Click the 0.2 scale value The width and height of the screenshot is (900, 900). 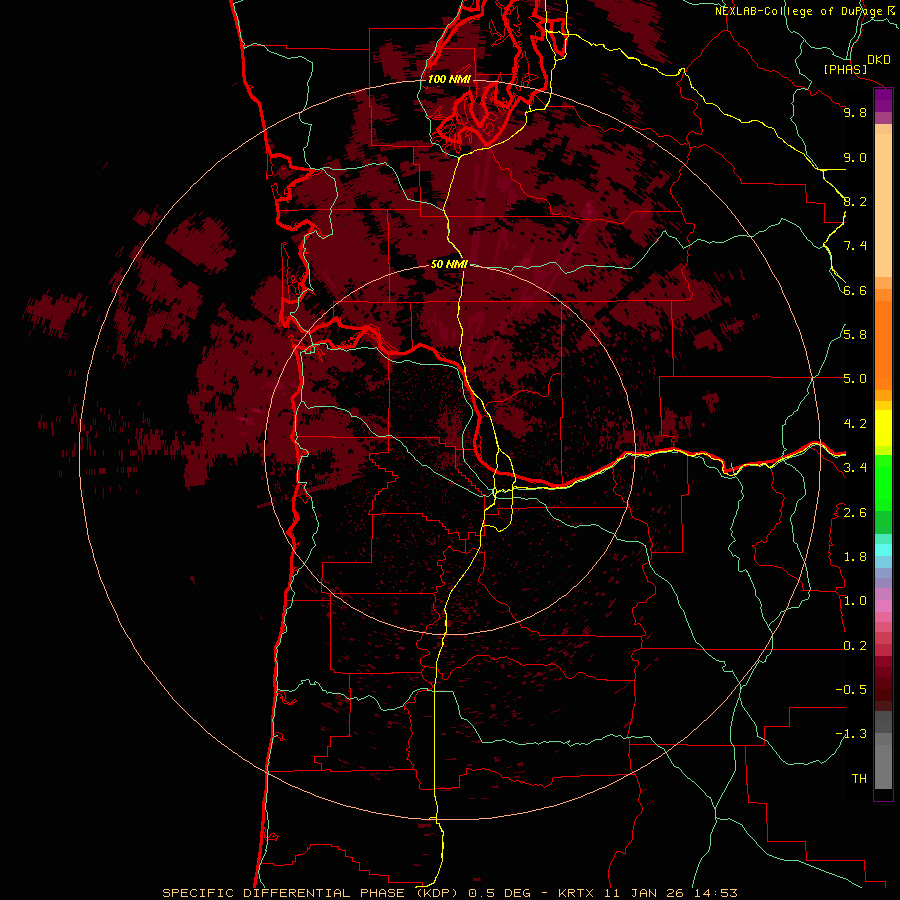[x=855, y=646]
